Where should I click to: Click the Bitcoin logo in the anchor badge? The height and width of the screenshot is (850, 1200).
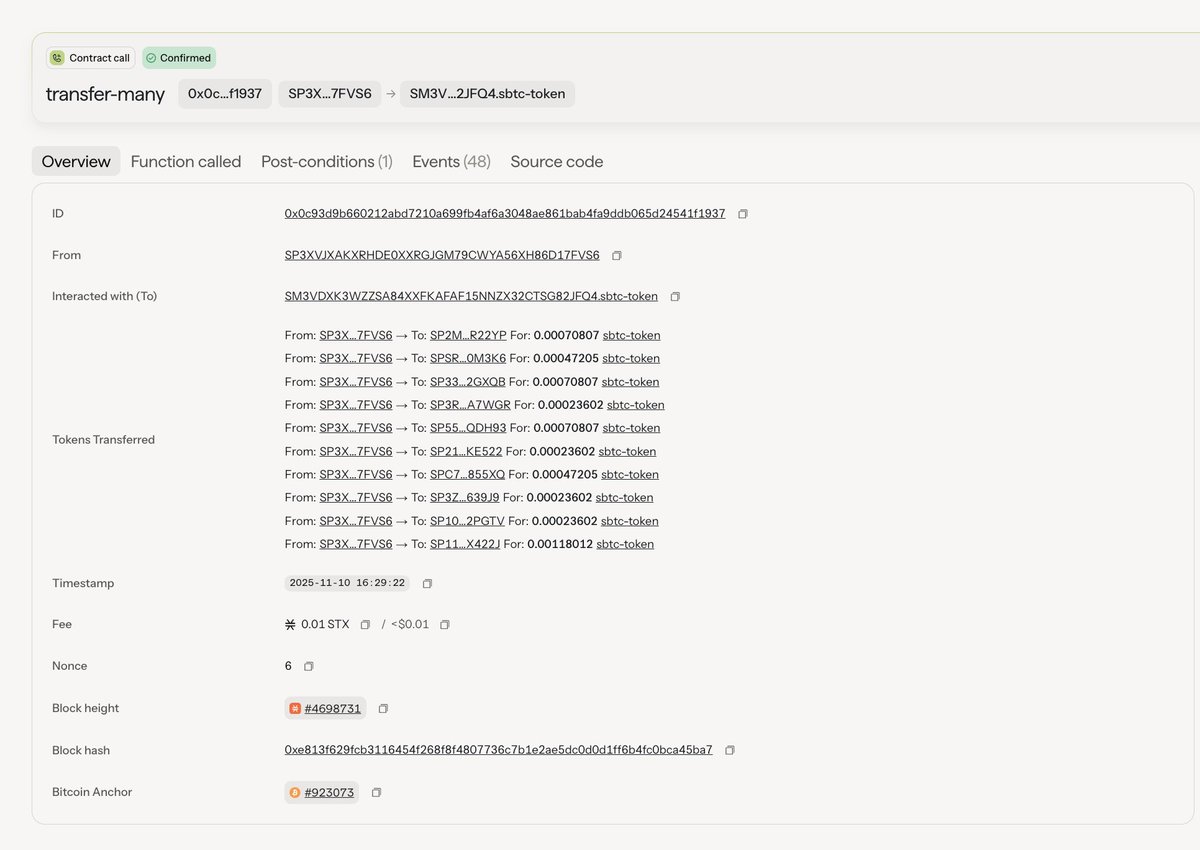pos(293,792)
